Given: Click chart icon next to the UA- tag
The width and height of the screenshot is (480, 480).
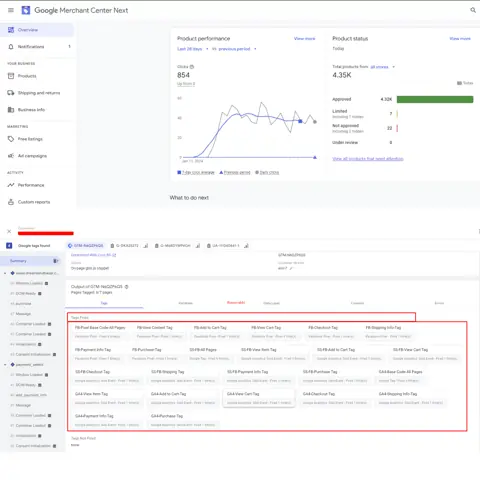Looking at the screenshot, I should [x=246, y=246].
